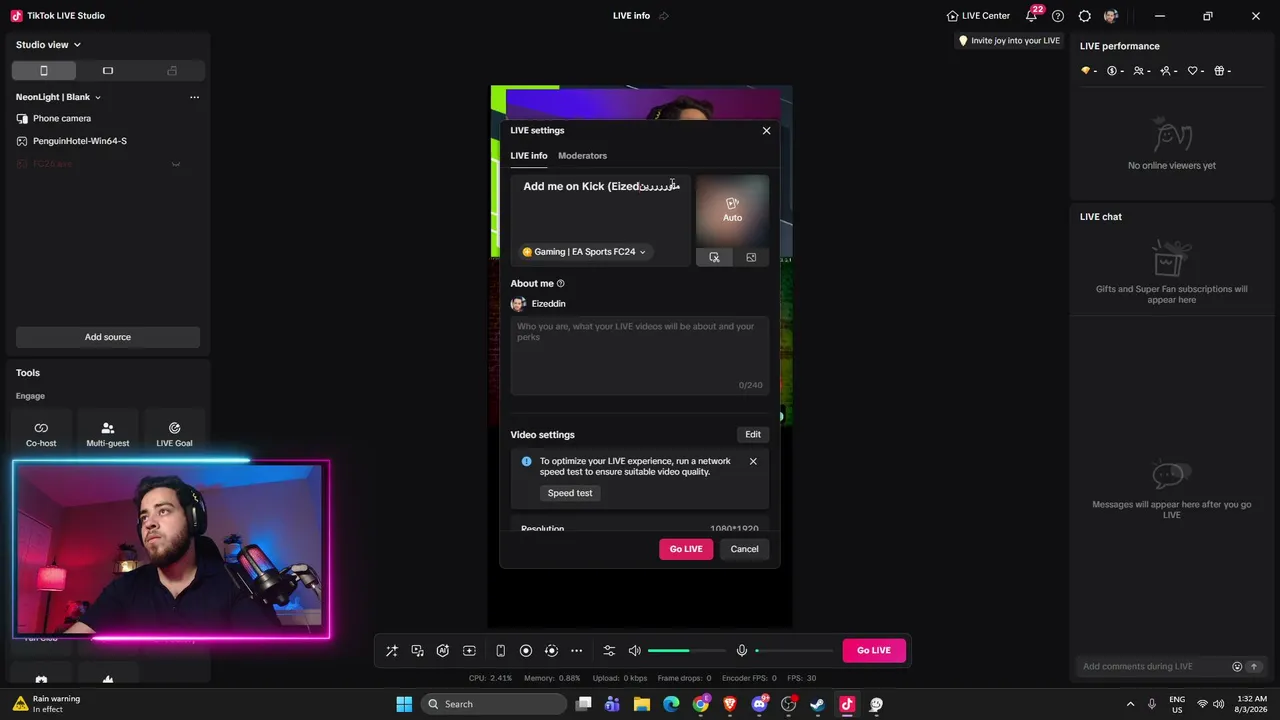Open the help question mark icon
Screen dimensions: 1280x720
[1058, 16]
